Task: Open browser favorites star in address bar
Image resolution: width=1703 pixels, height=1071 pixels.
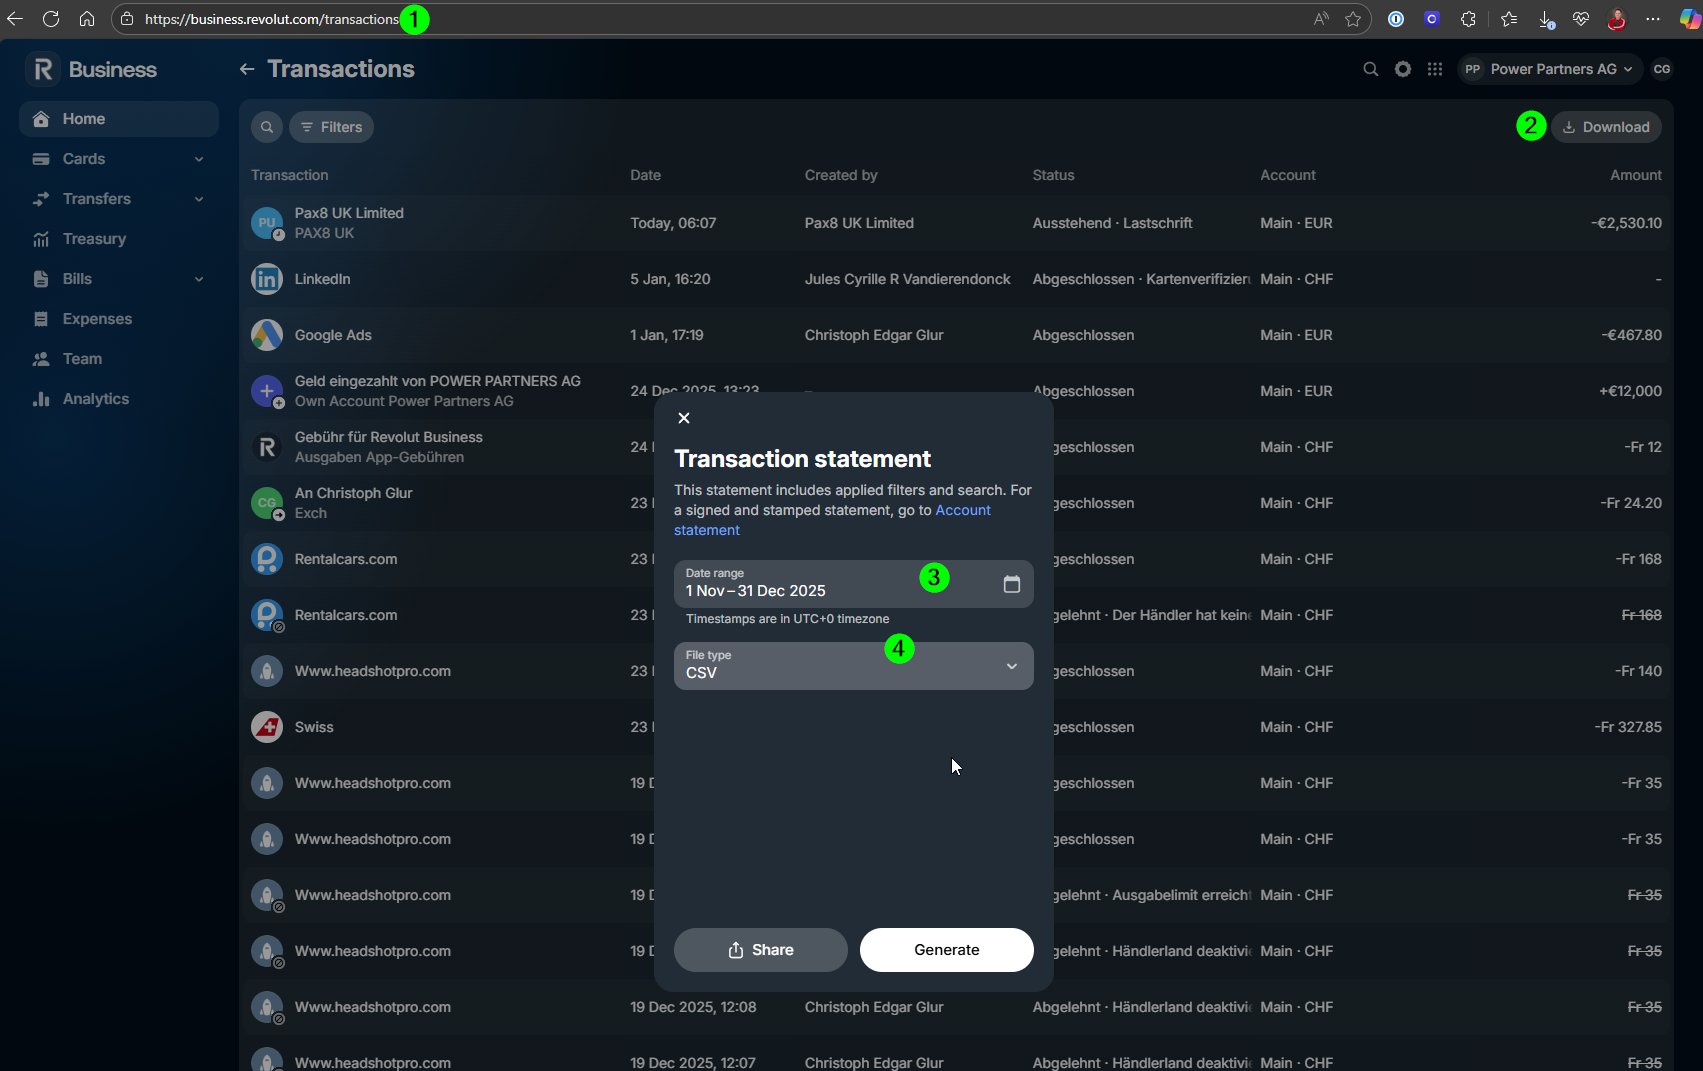Action: pos(1353,19)
